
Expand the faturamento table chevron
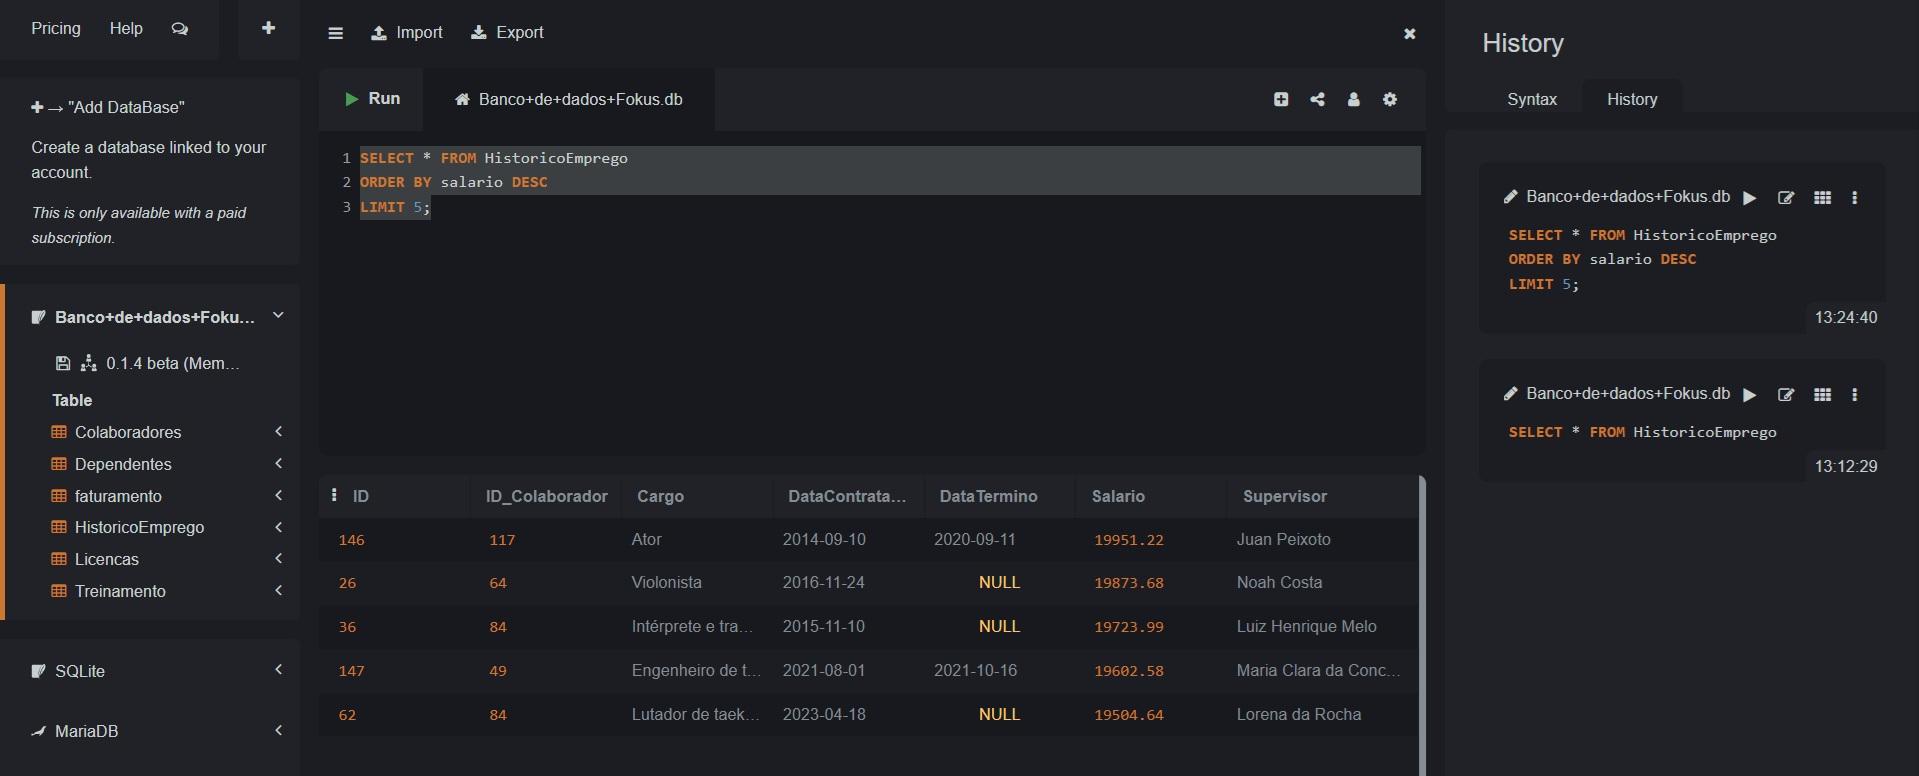tap(279, 495)
